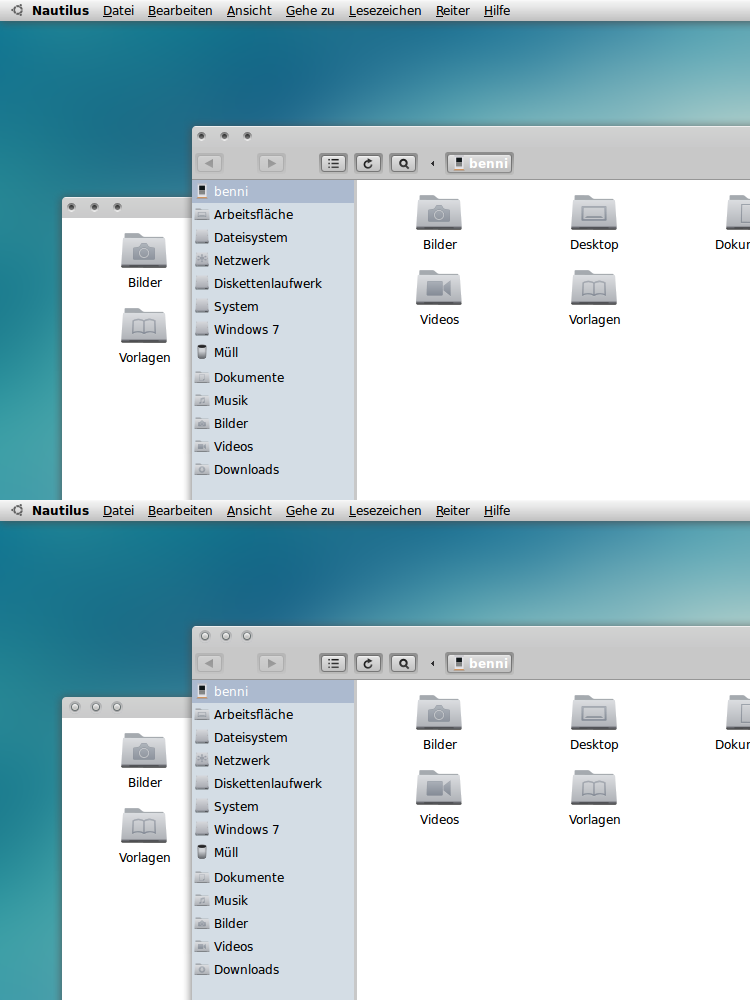This screenshot has height=1000, width=750.
Task: Select Vorlagen folder in lower main file pane
Action: pos(594,798)
